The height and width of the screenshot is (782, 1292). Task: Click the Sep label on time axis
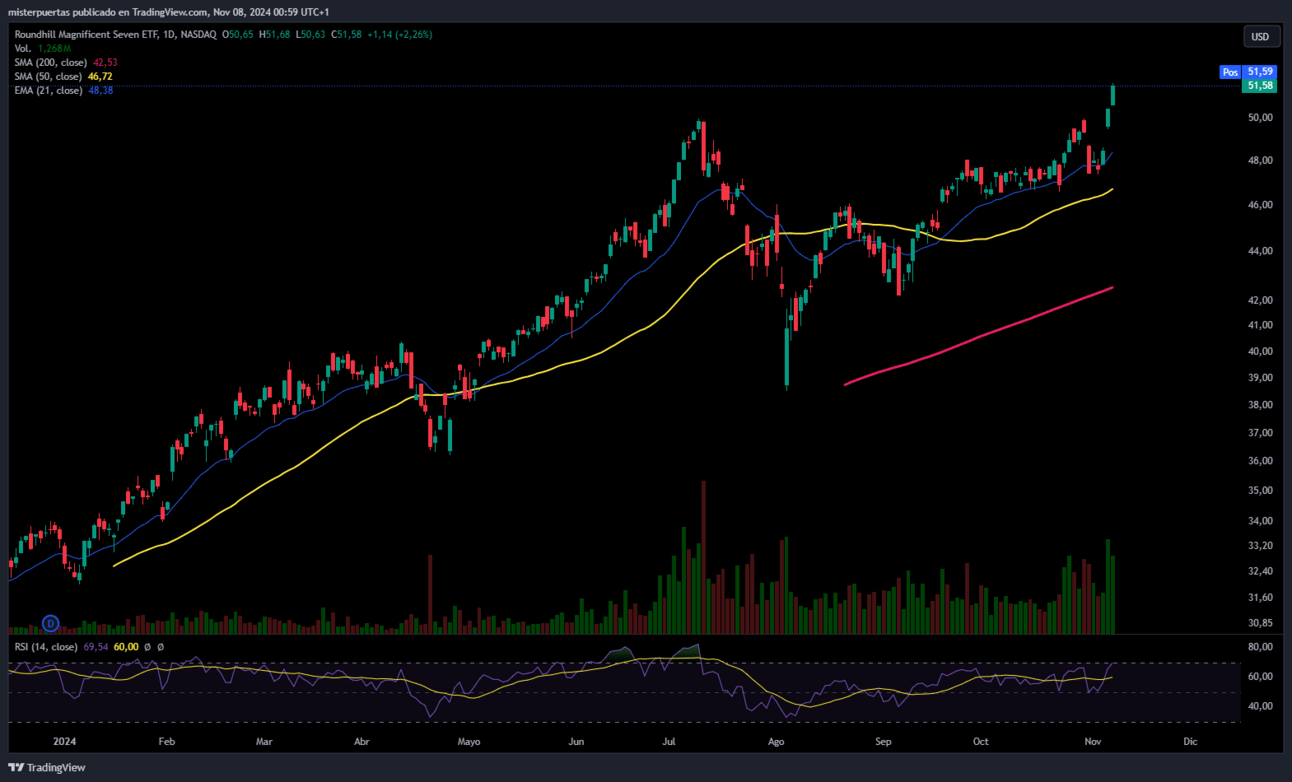(883, 742)
